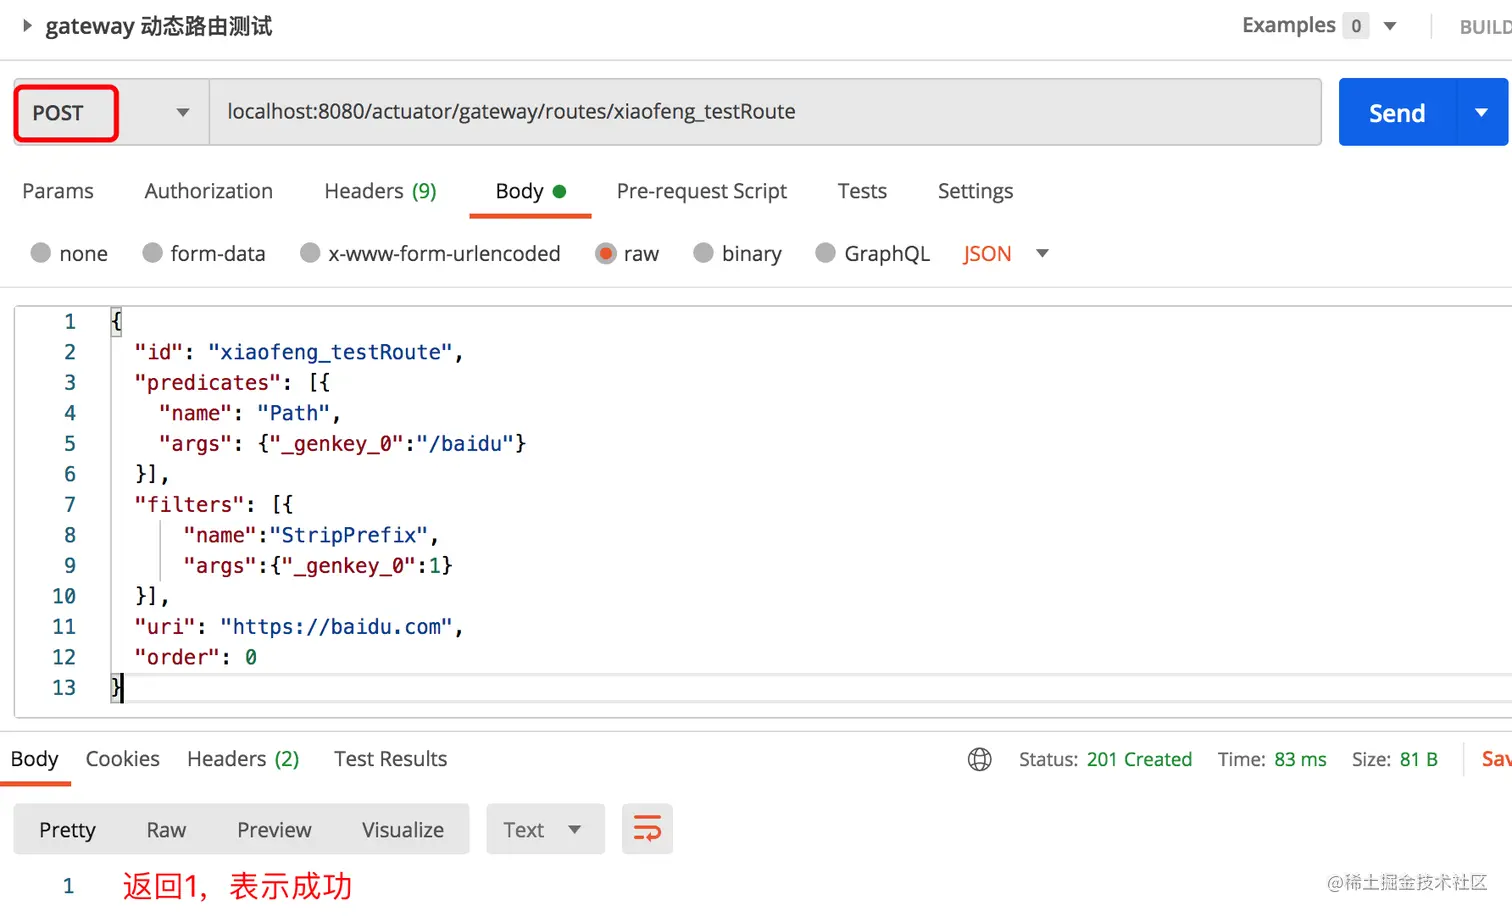1512x917 pixels.
Task: Click the globe network icon near Status
Action: click(x=980, y=760)
